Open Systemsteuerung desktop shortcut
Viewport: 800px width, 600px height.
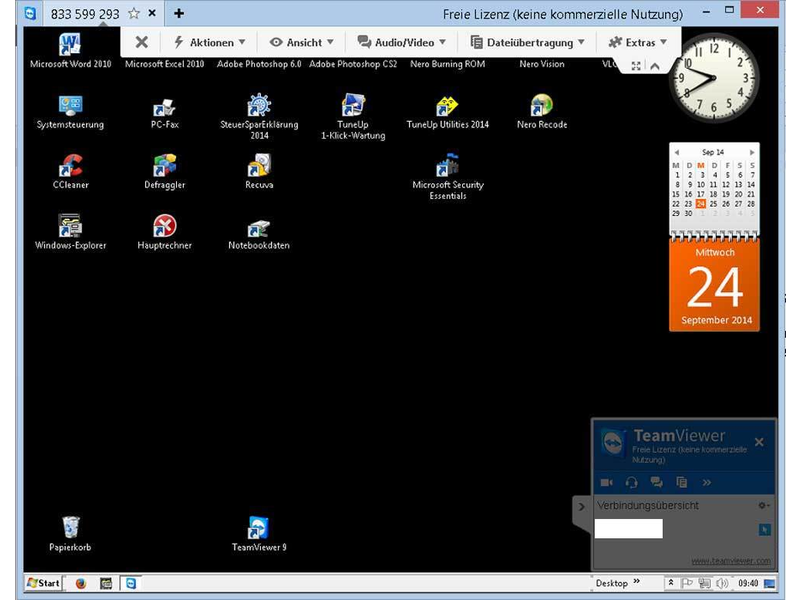pos(70,112)
